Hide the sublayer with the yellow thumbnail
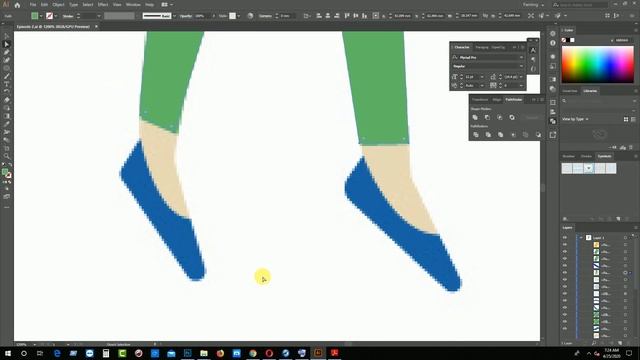640x360 pixels. tap(565, 244)
